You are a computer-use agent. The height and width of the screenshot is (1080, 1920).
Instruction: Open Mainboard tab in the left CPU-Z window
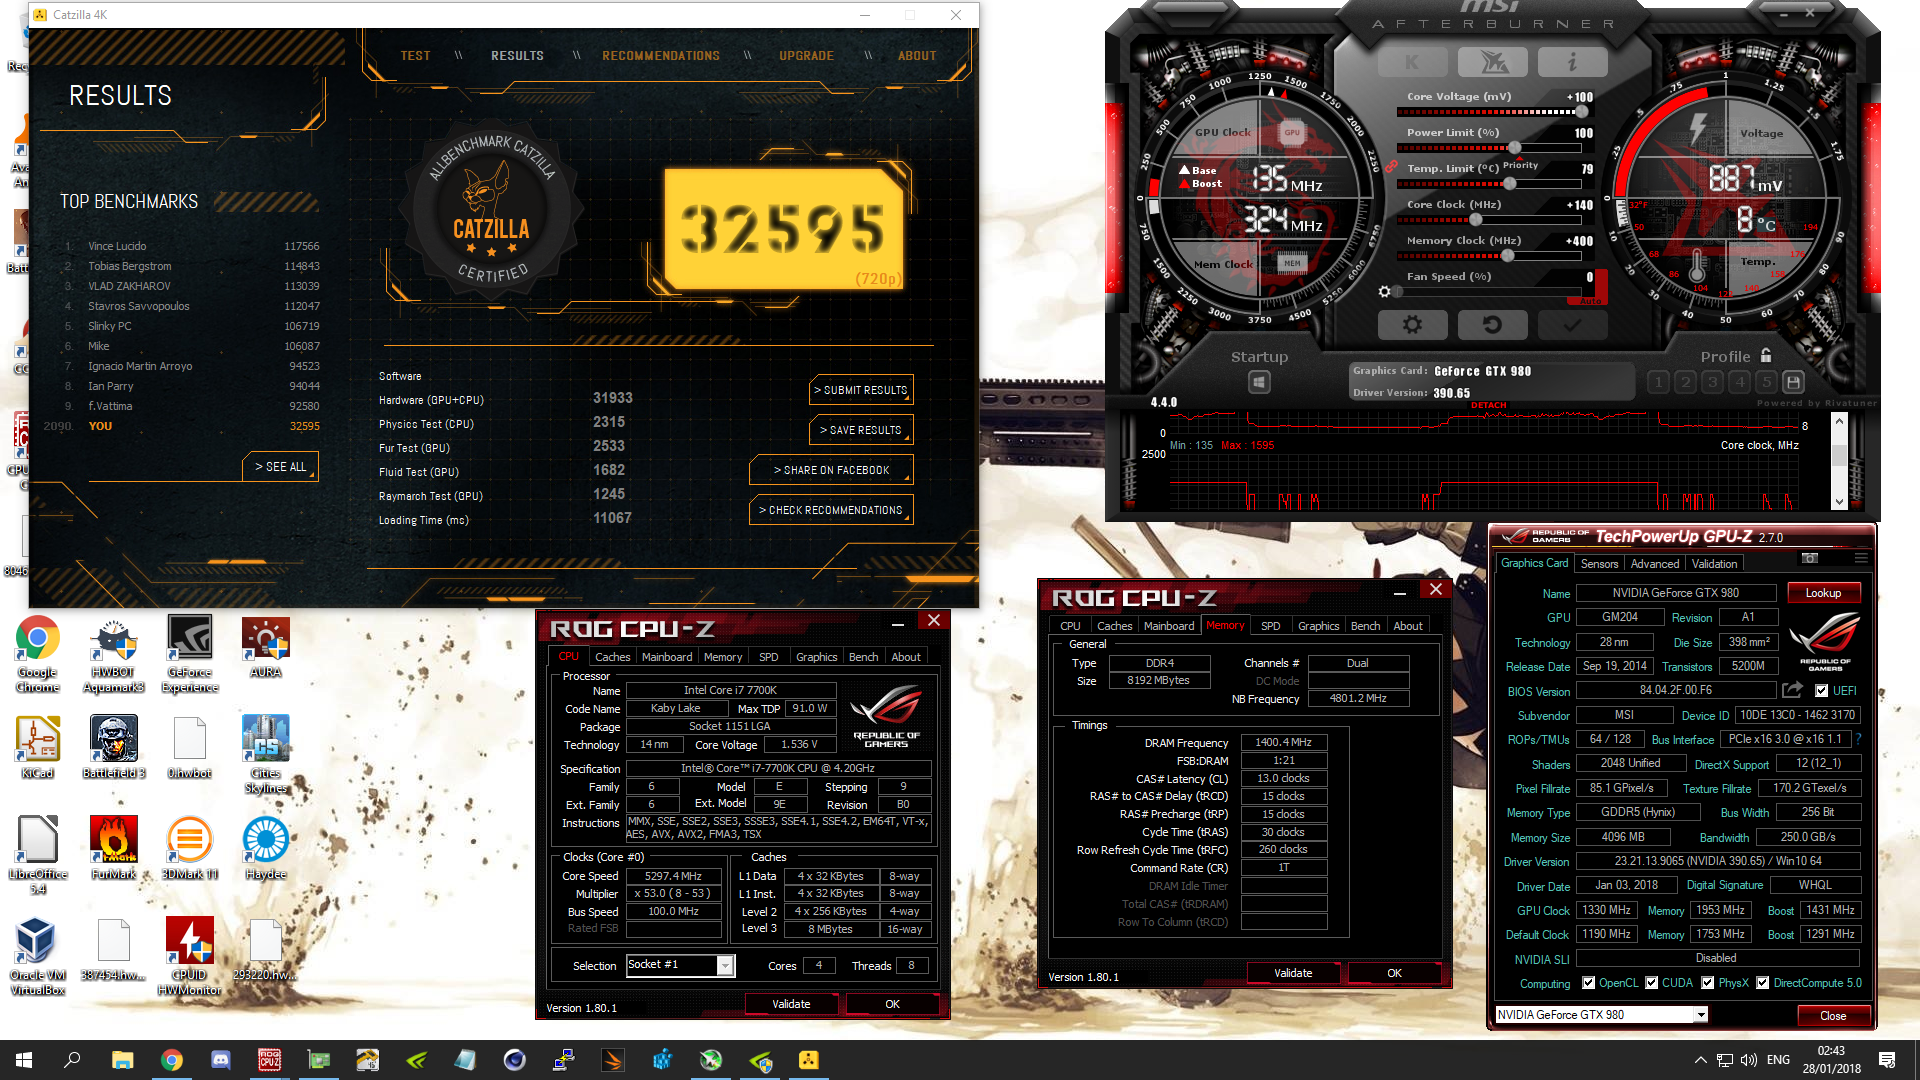(667, 657)
